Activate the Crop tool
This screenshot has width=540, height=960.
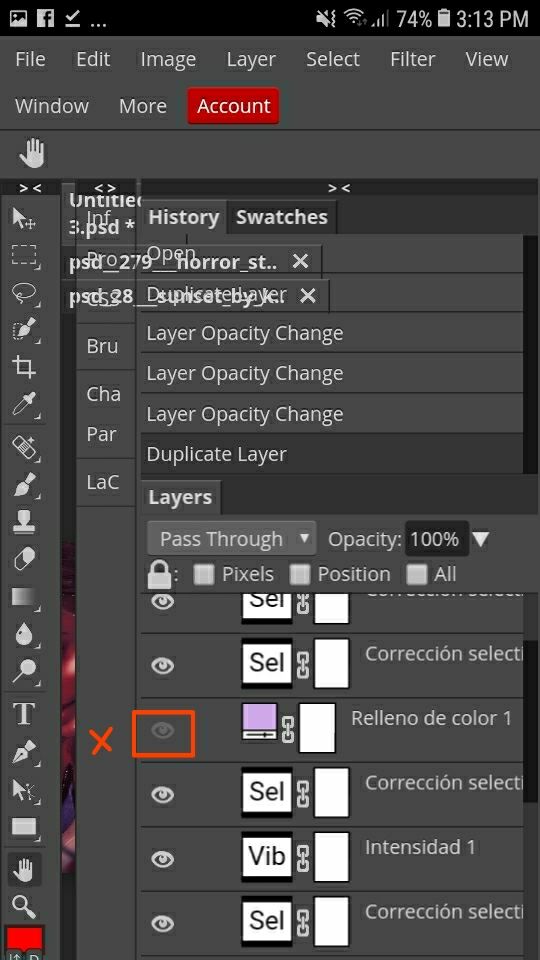(24, 367)
